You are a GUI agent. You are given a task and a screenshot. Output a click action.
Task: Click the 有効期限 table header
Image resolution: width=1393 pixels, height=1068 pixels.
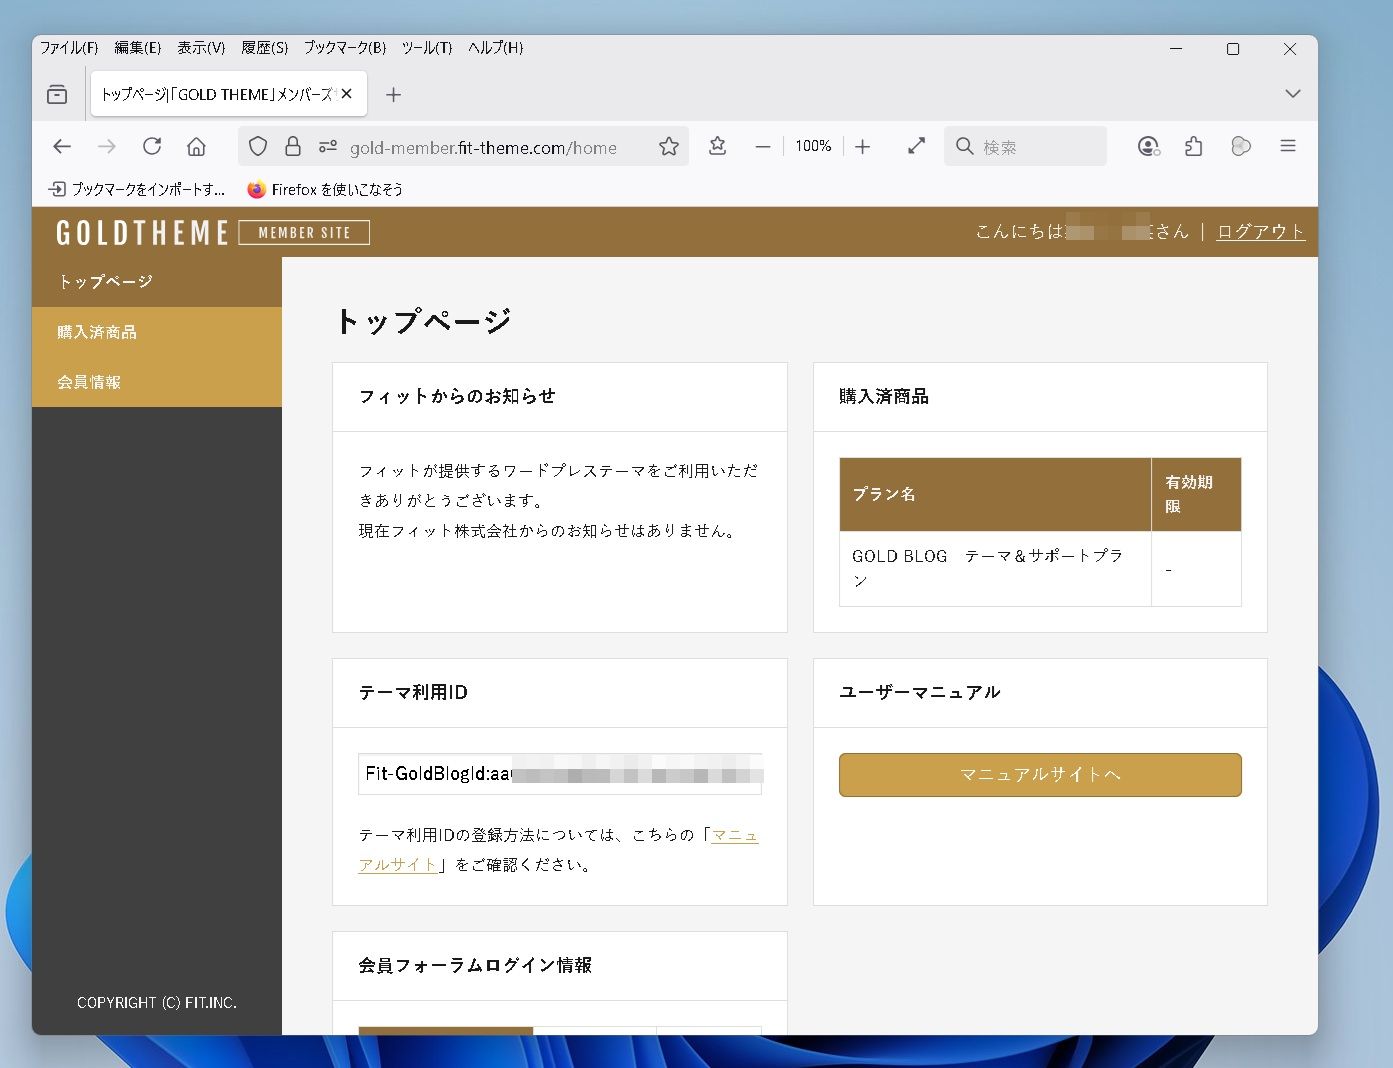click(1196, 494)
